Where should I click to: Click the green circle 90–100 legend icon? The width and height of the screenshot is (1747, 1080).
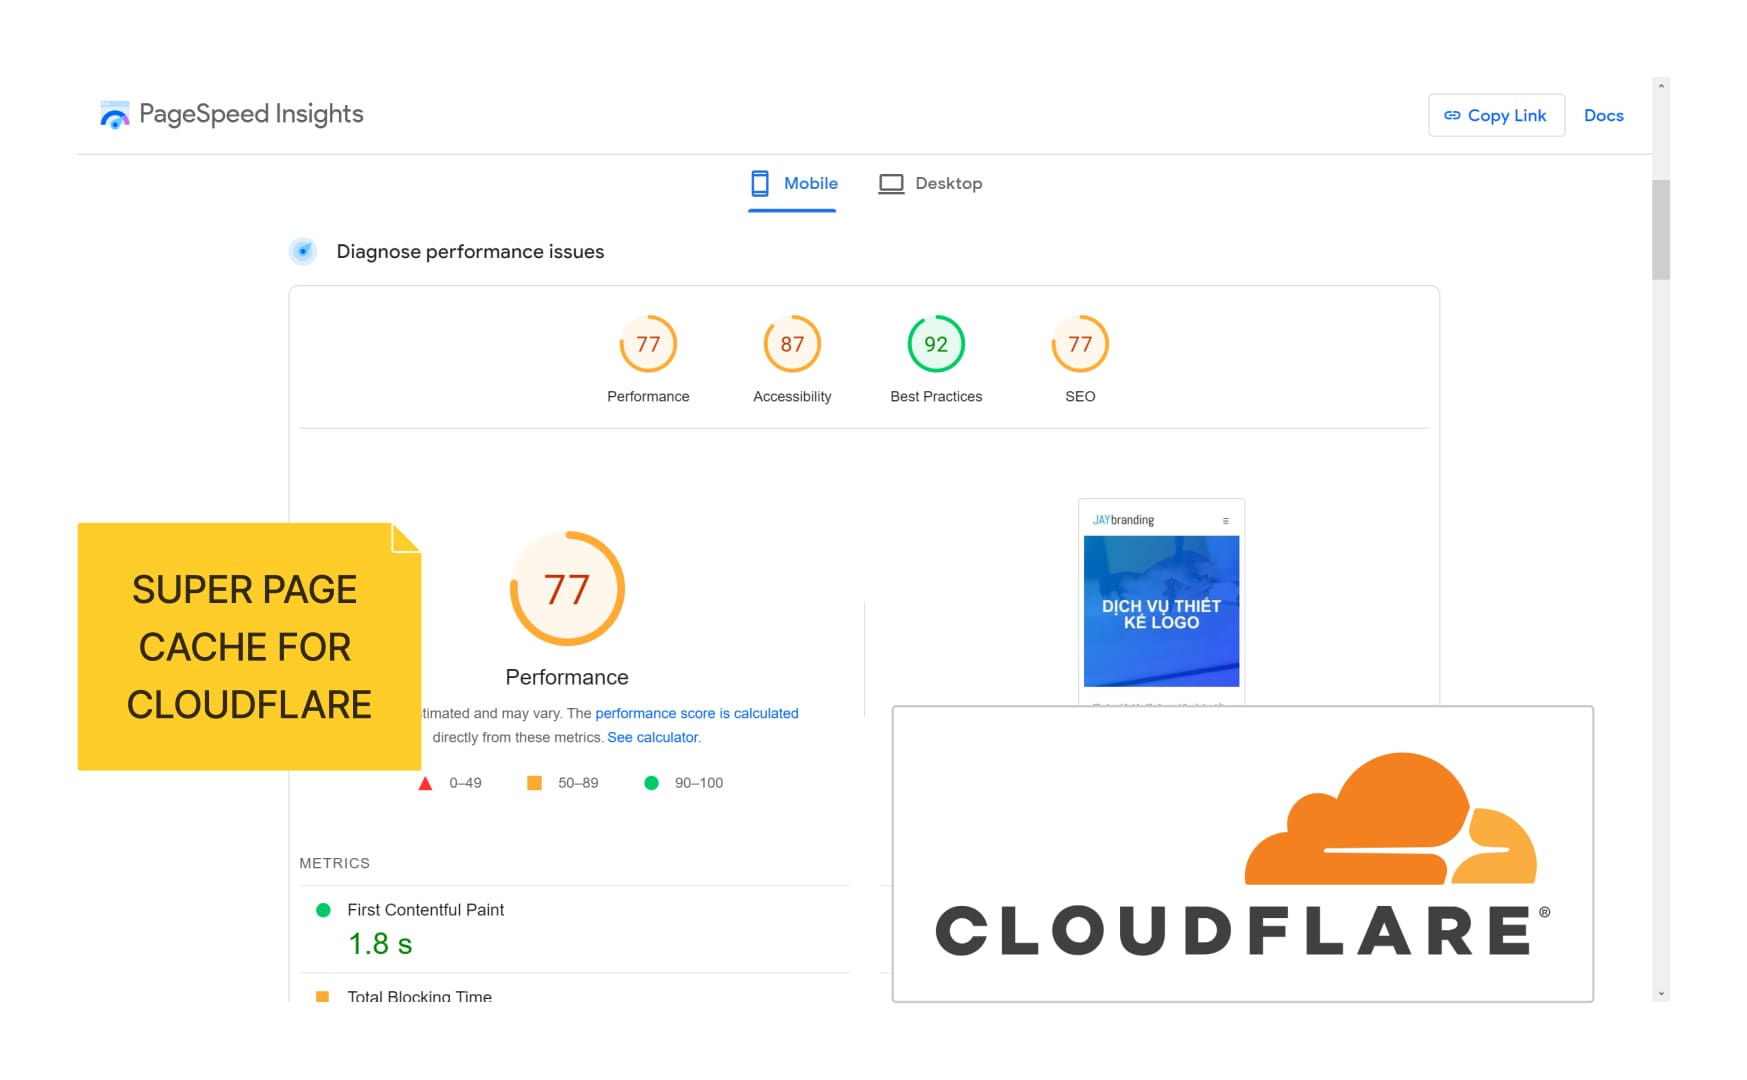[x=651, y=783]
